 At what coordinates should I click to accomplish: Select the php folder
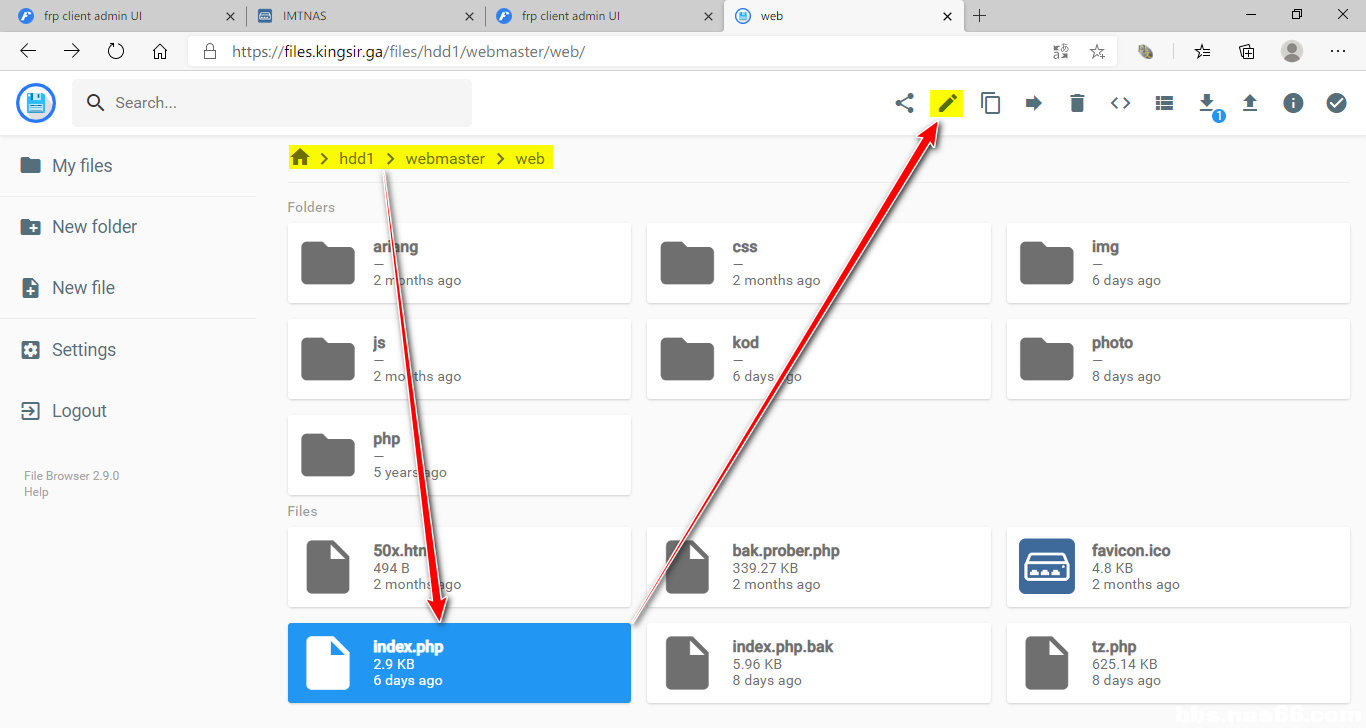point(459,455)
